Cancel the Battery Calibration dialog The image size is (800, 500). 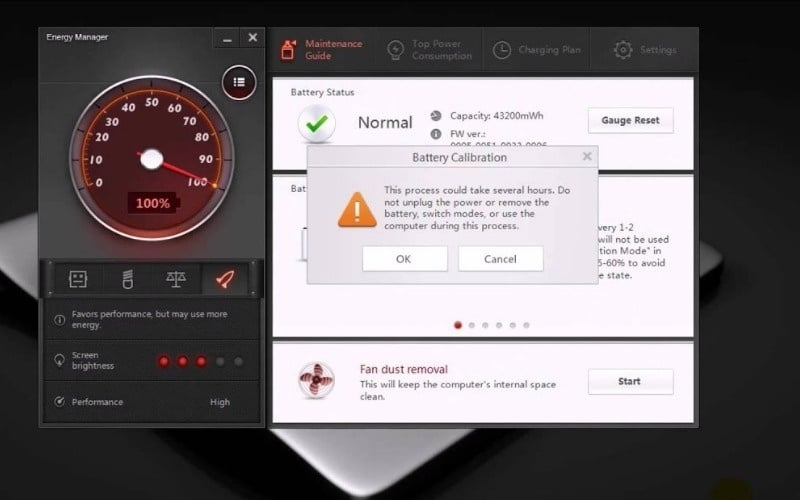click(x=500, y=258)
